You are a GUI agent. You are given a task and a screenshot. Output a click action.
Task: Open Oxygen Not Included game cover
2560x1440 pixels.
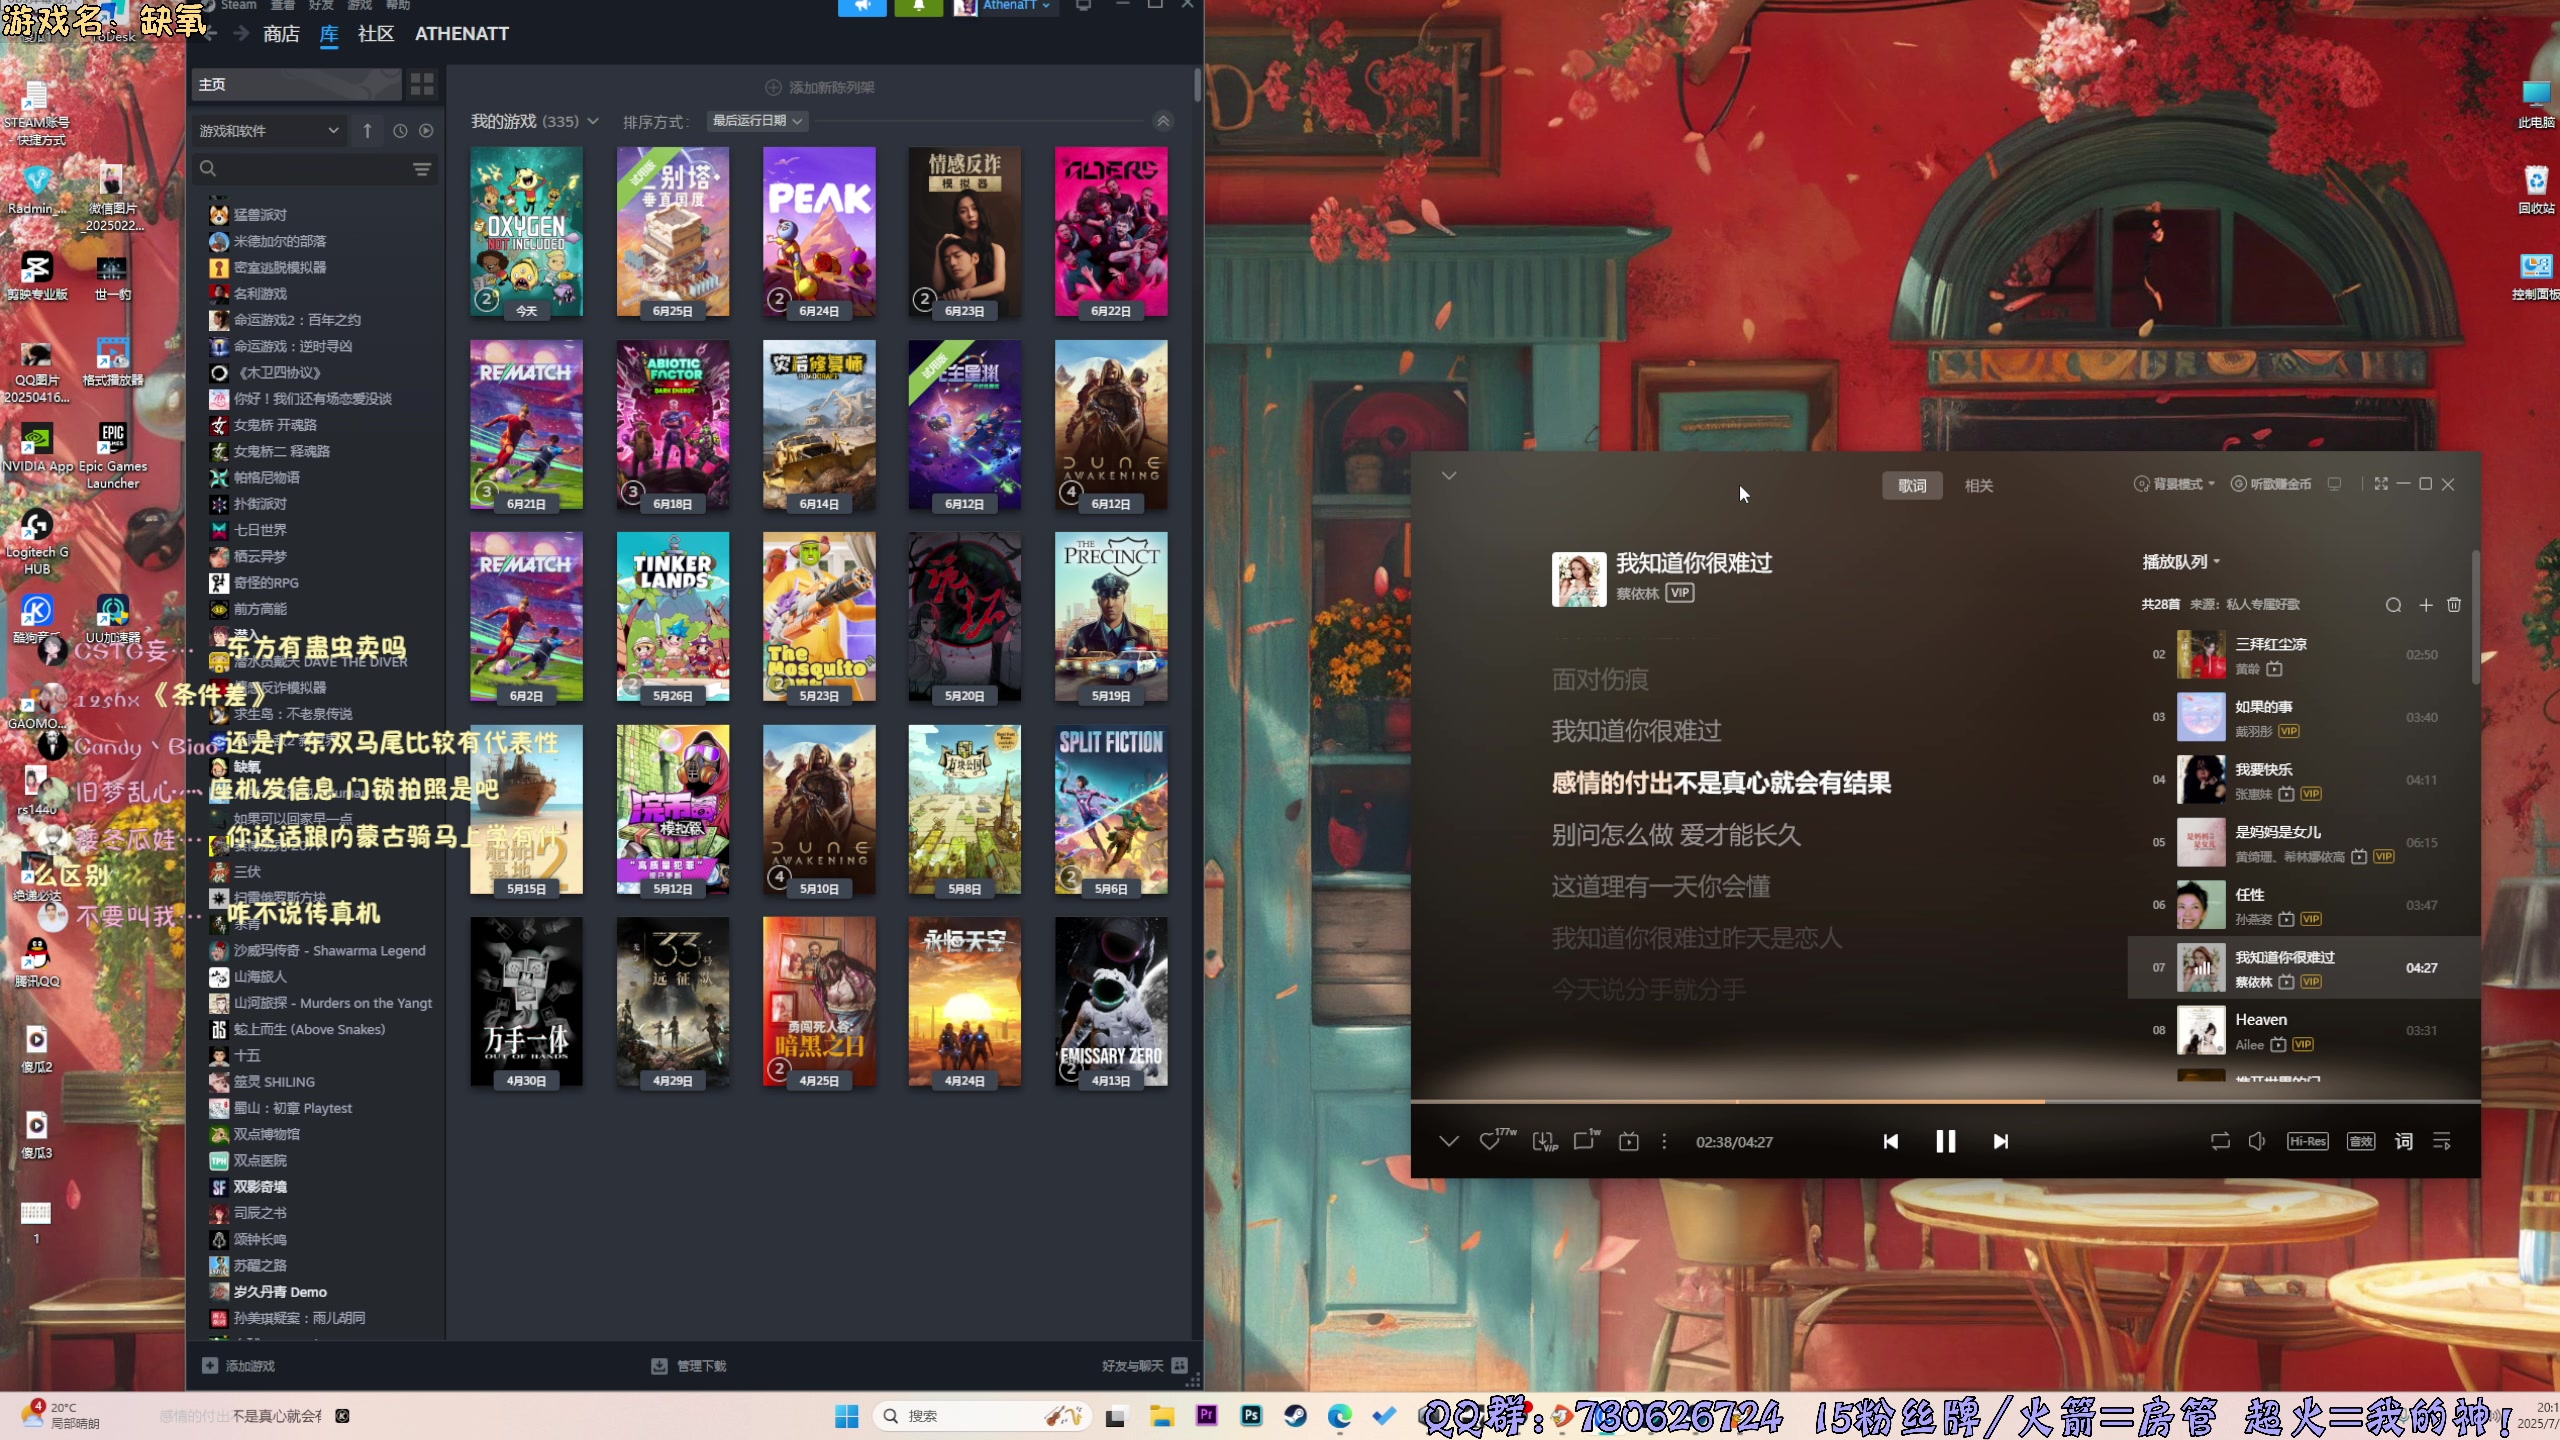(526, 232)
